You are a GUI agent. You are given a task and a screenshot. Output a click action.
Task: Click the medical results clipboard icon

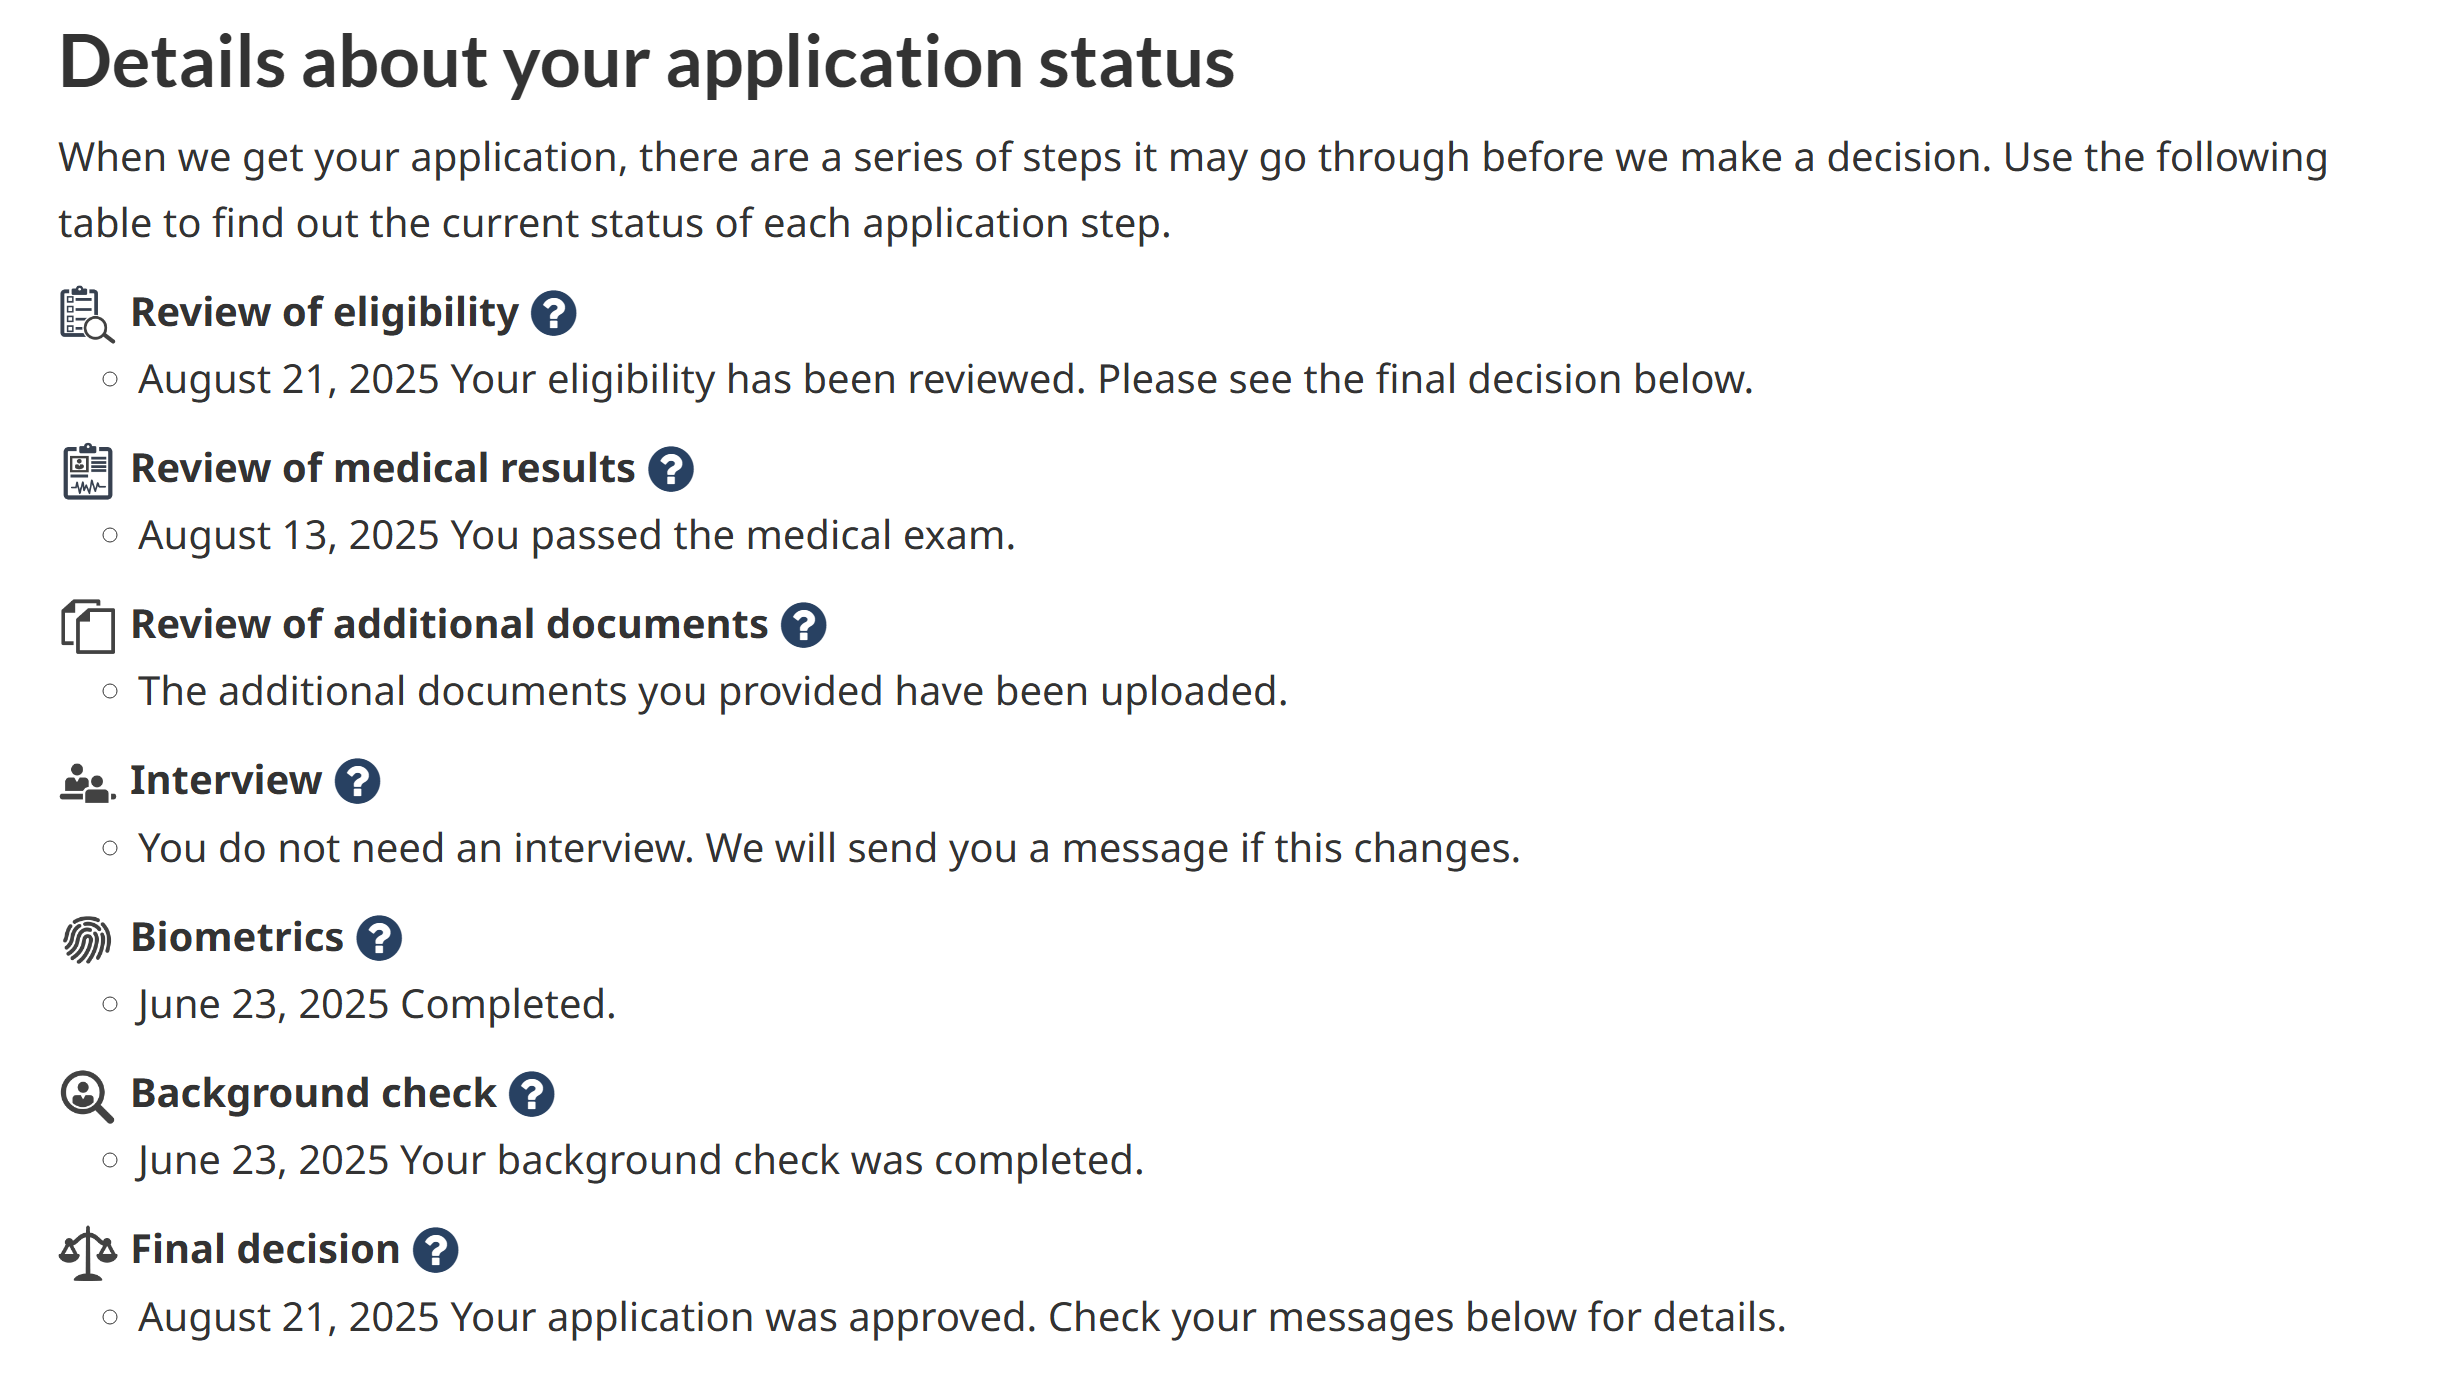click(x=87, y=470)
